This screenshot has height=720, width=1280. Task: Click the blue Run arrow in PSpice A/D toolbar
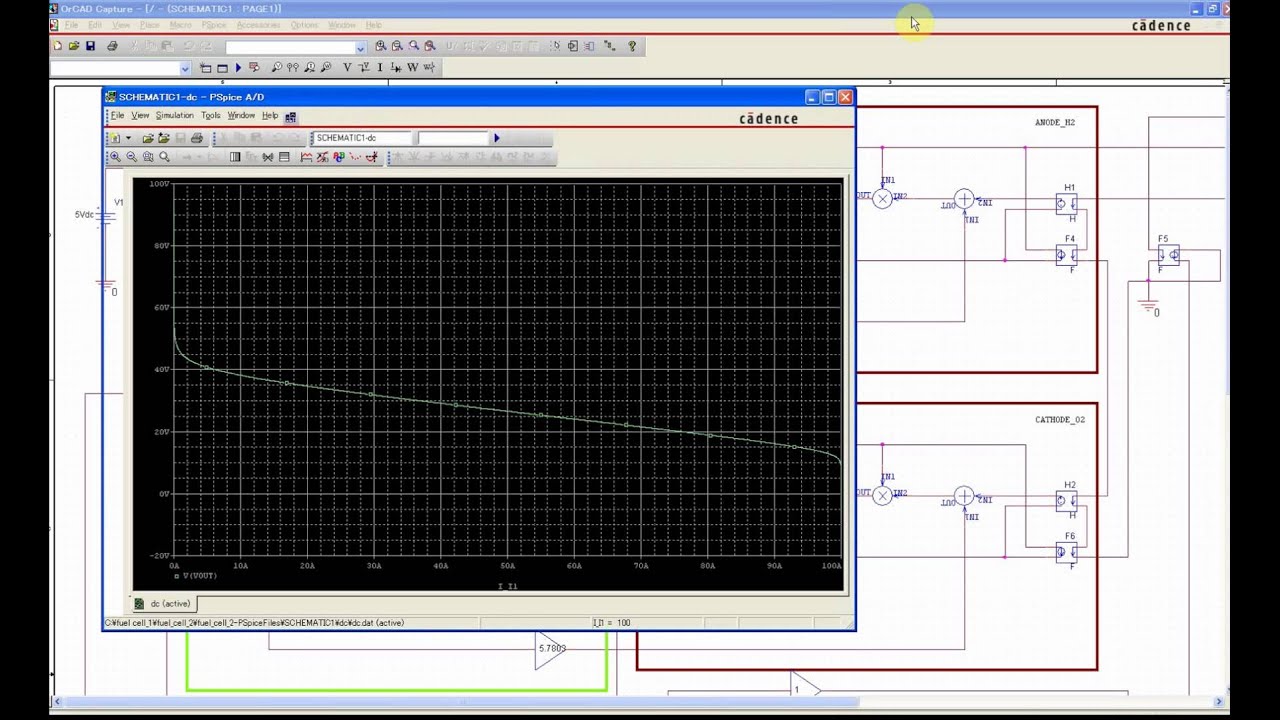point(496,138)
